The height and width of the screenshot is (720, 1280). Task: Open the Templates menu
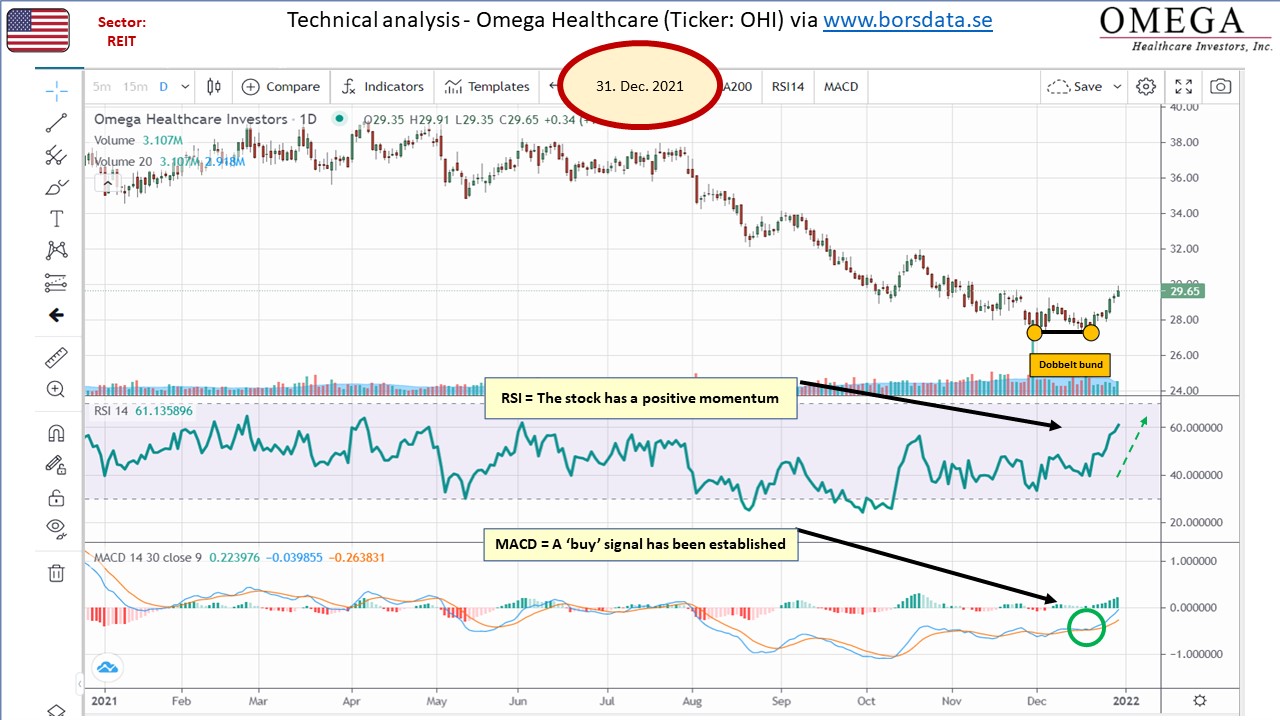pos(487,87)
